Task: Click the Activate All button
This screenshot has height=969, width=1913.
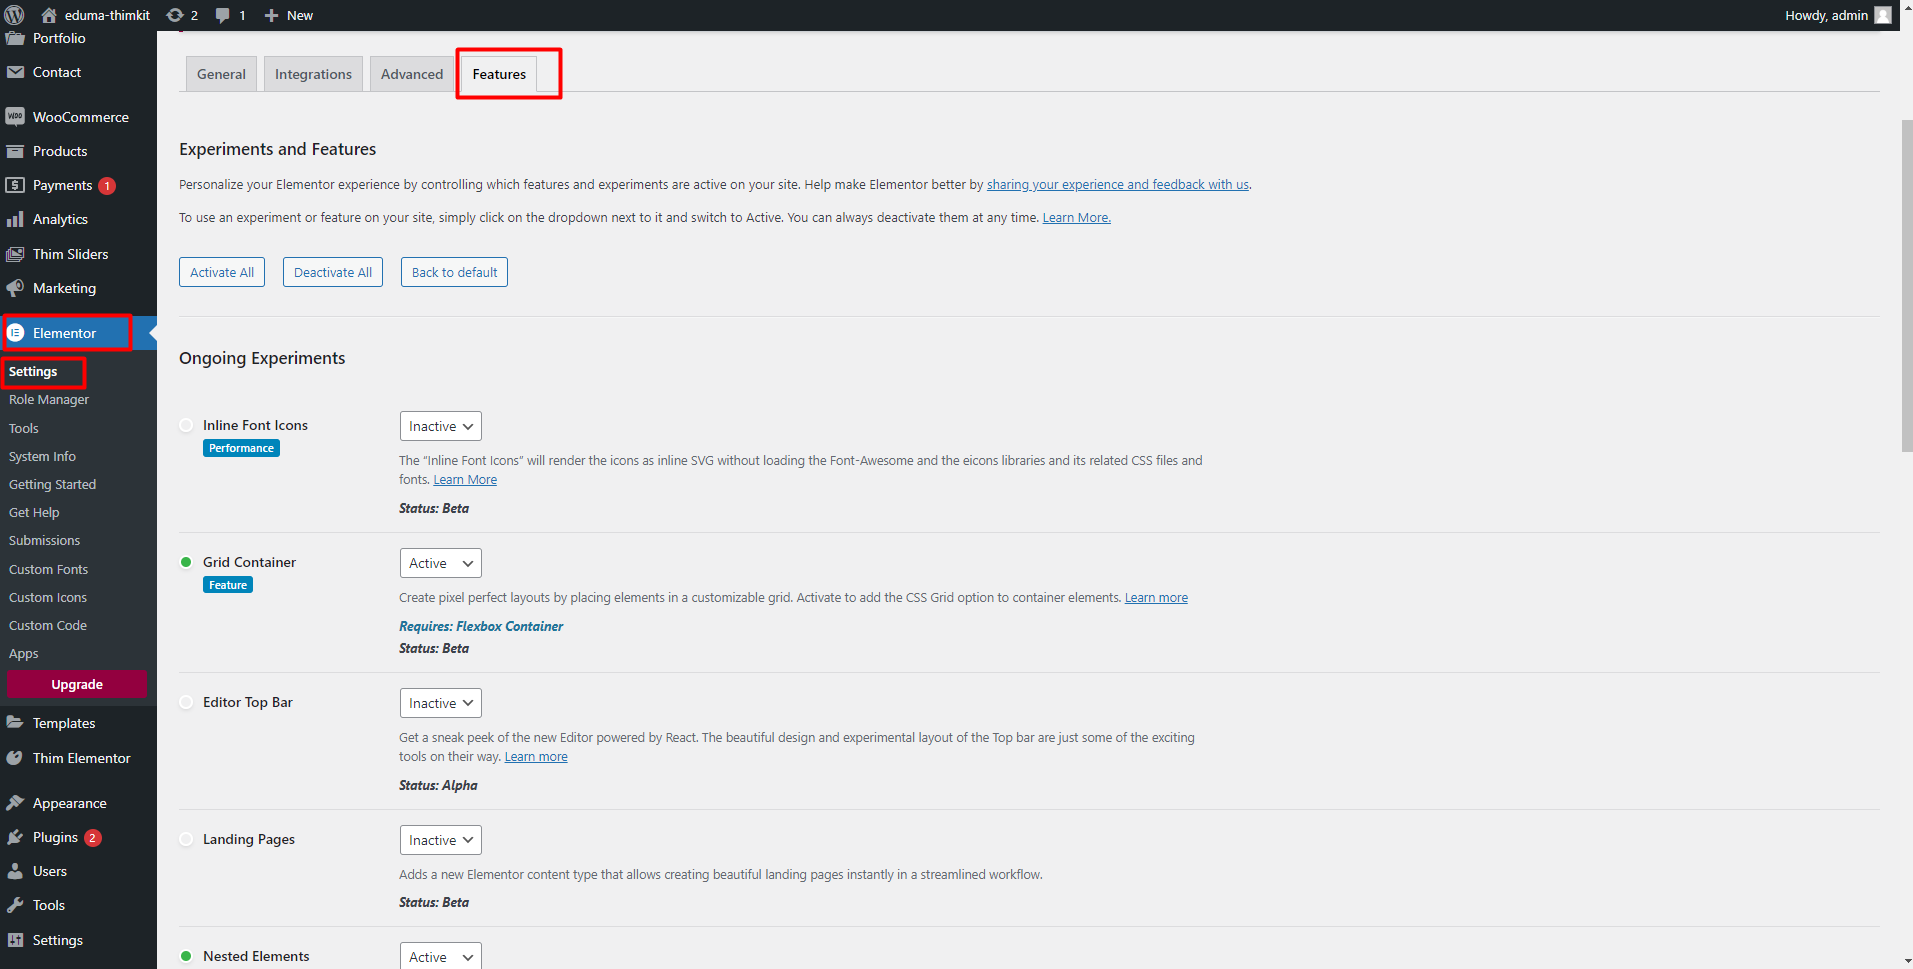Action: point(222,272)
